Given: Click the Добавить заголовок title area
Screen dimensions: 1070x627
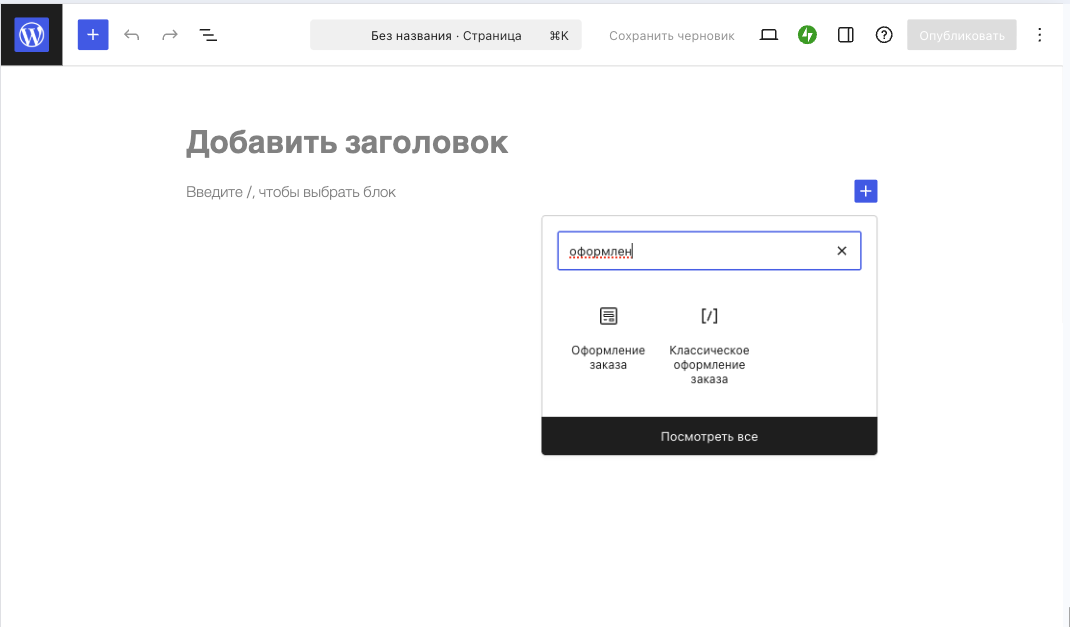Looking at the screenshot, I should coord(347,141).
